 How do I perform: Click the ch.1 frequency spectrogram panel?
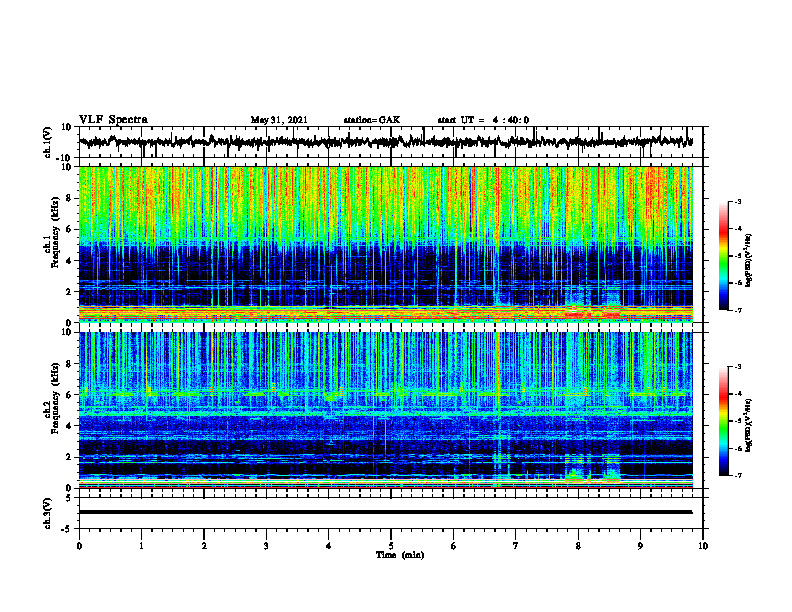click(x=386, y=244)
